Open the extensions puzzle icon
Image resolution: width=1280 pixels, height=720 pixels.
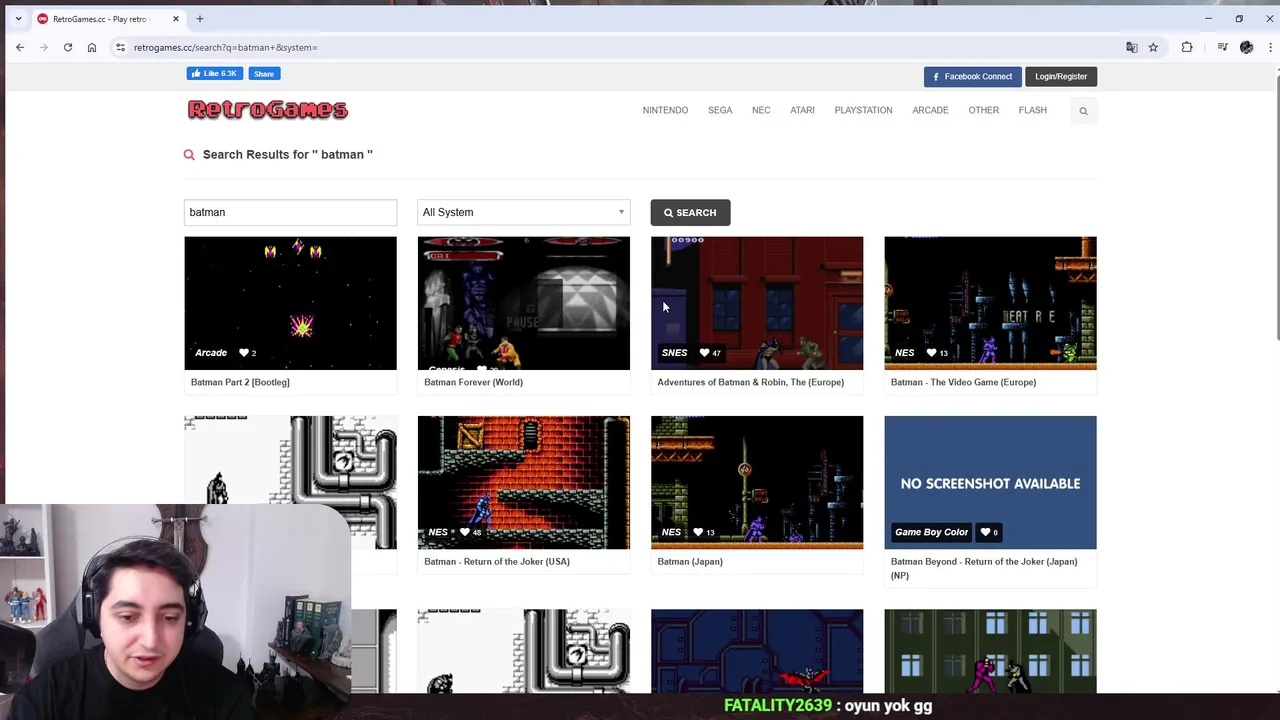click(x=1187, y=47)
